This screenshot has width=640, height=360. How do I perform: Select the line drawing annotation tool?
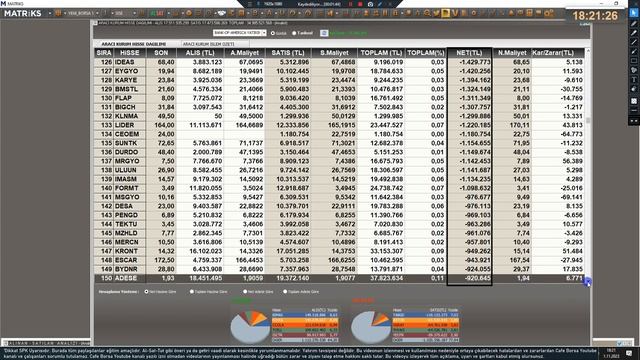(x=633, y=42)
